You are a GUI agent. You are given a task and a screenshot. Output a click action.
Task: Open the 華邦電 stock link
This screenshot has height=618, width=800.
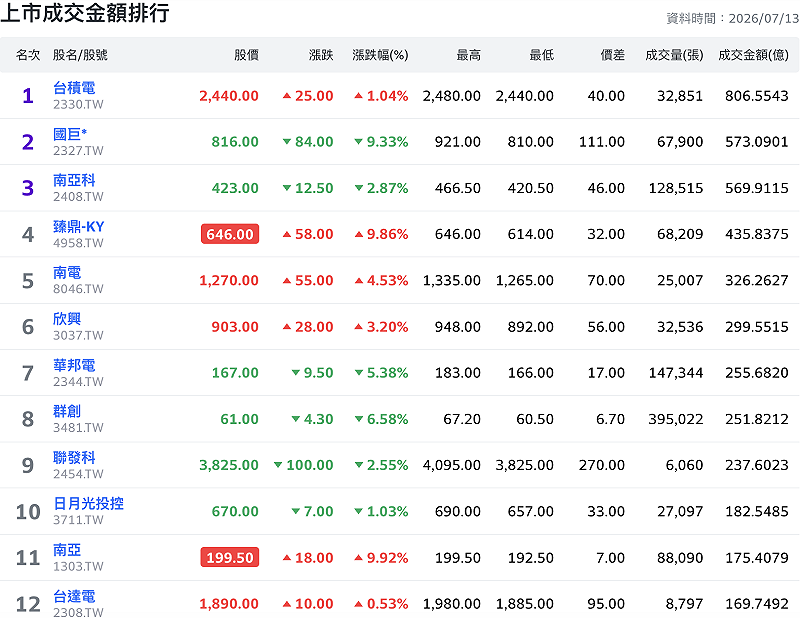(74, 365)
